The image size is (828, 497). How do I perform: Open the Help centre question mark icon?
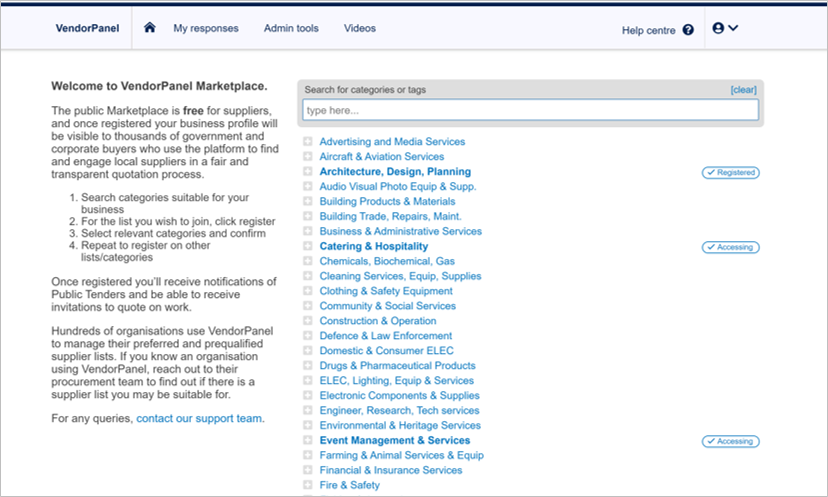pos(688,30)
